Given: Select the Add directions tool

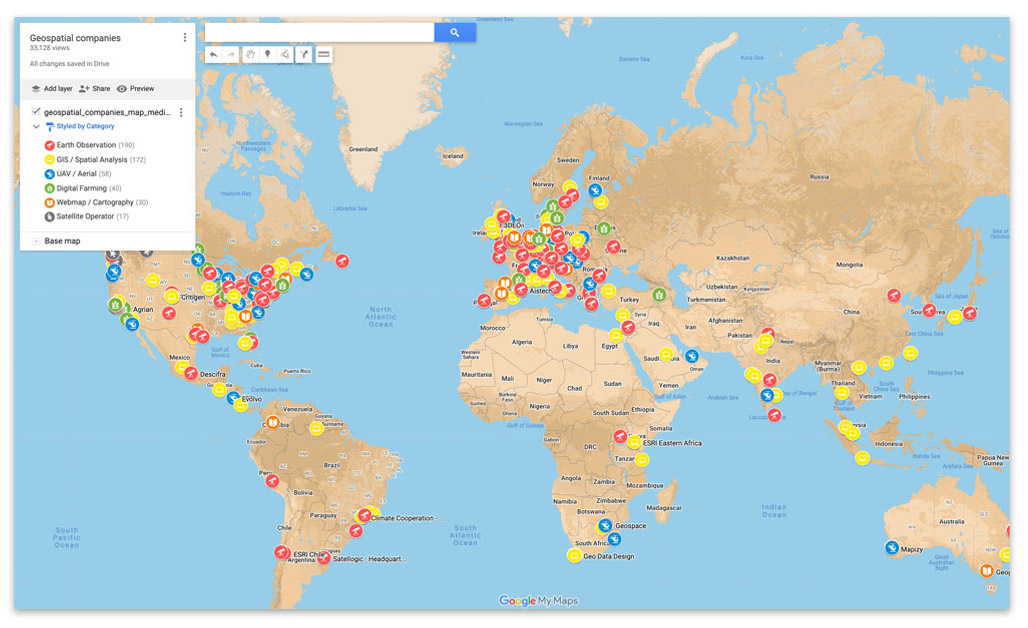Looking at the screenshot, I should (x=304, y=54).
